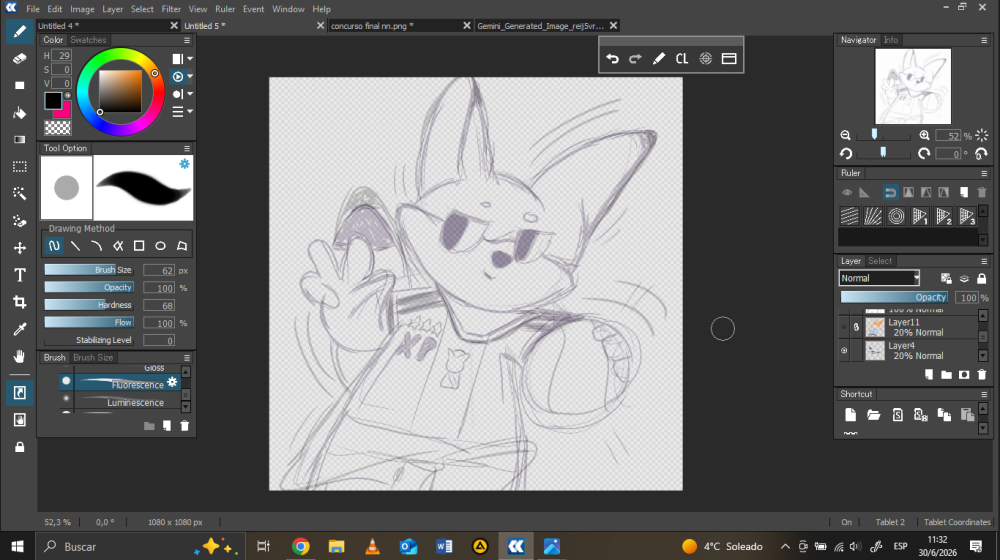The image size is (1000, 560).
Task: Switch to Select tab in Layer panel
Action: 880,261
